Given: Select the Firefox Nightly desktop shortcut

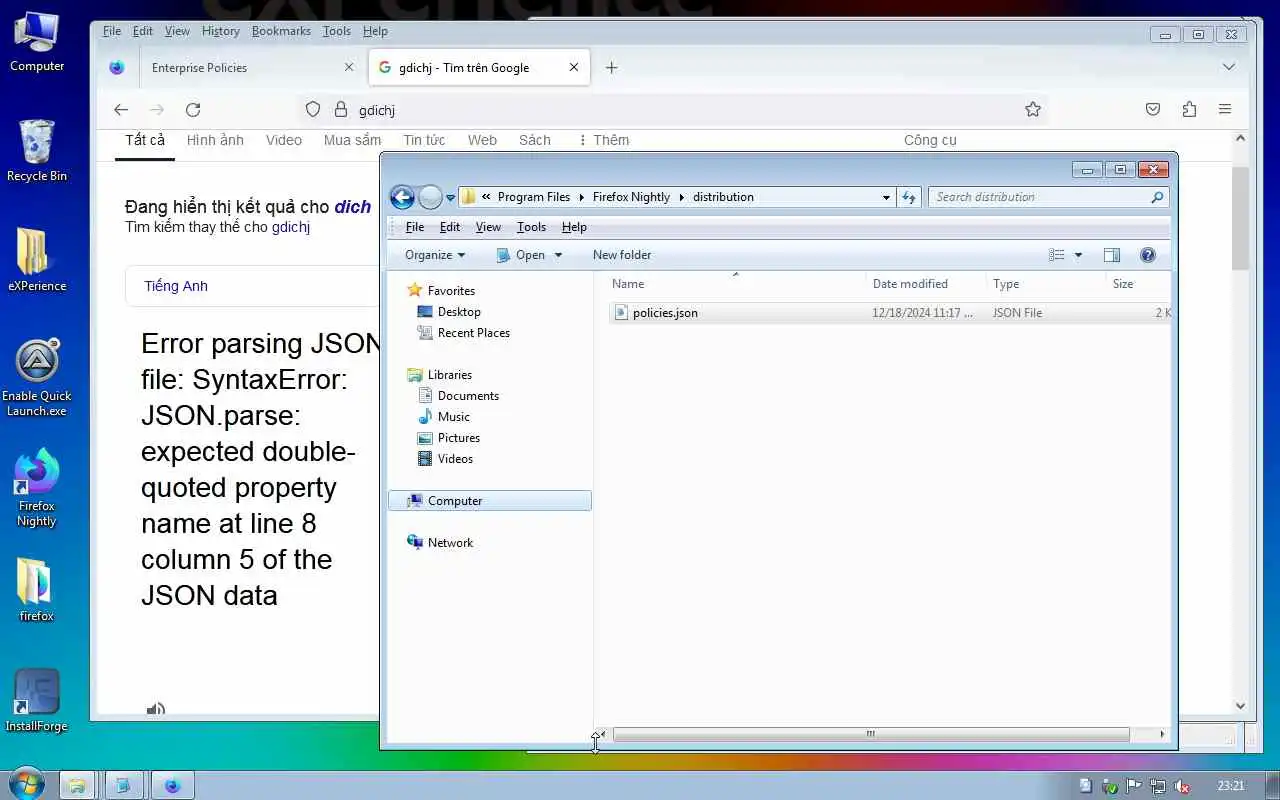Looking at the screenshot, I should (37, 487).
